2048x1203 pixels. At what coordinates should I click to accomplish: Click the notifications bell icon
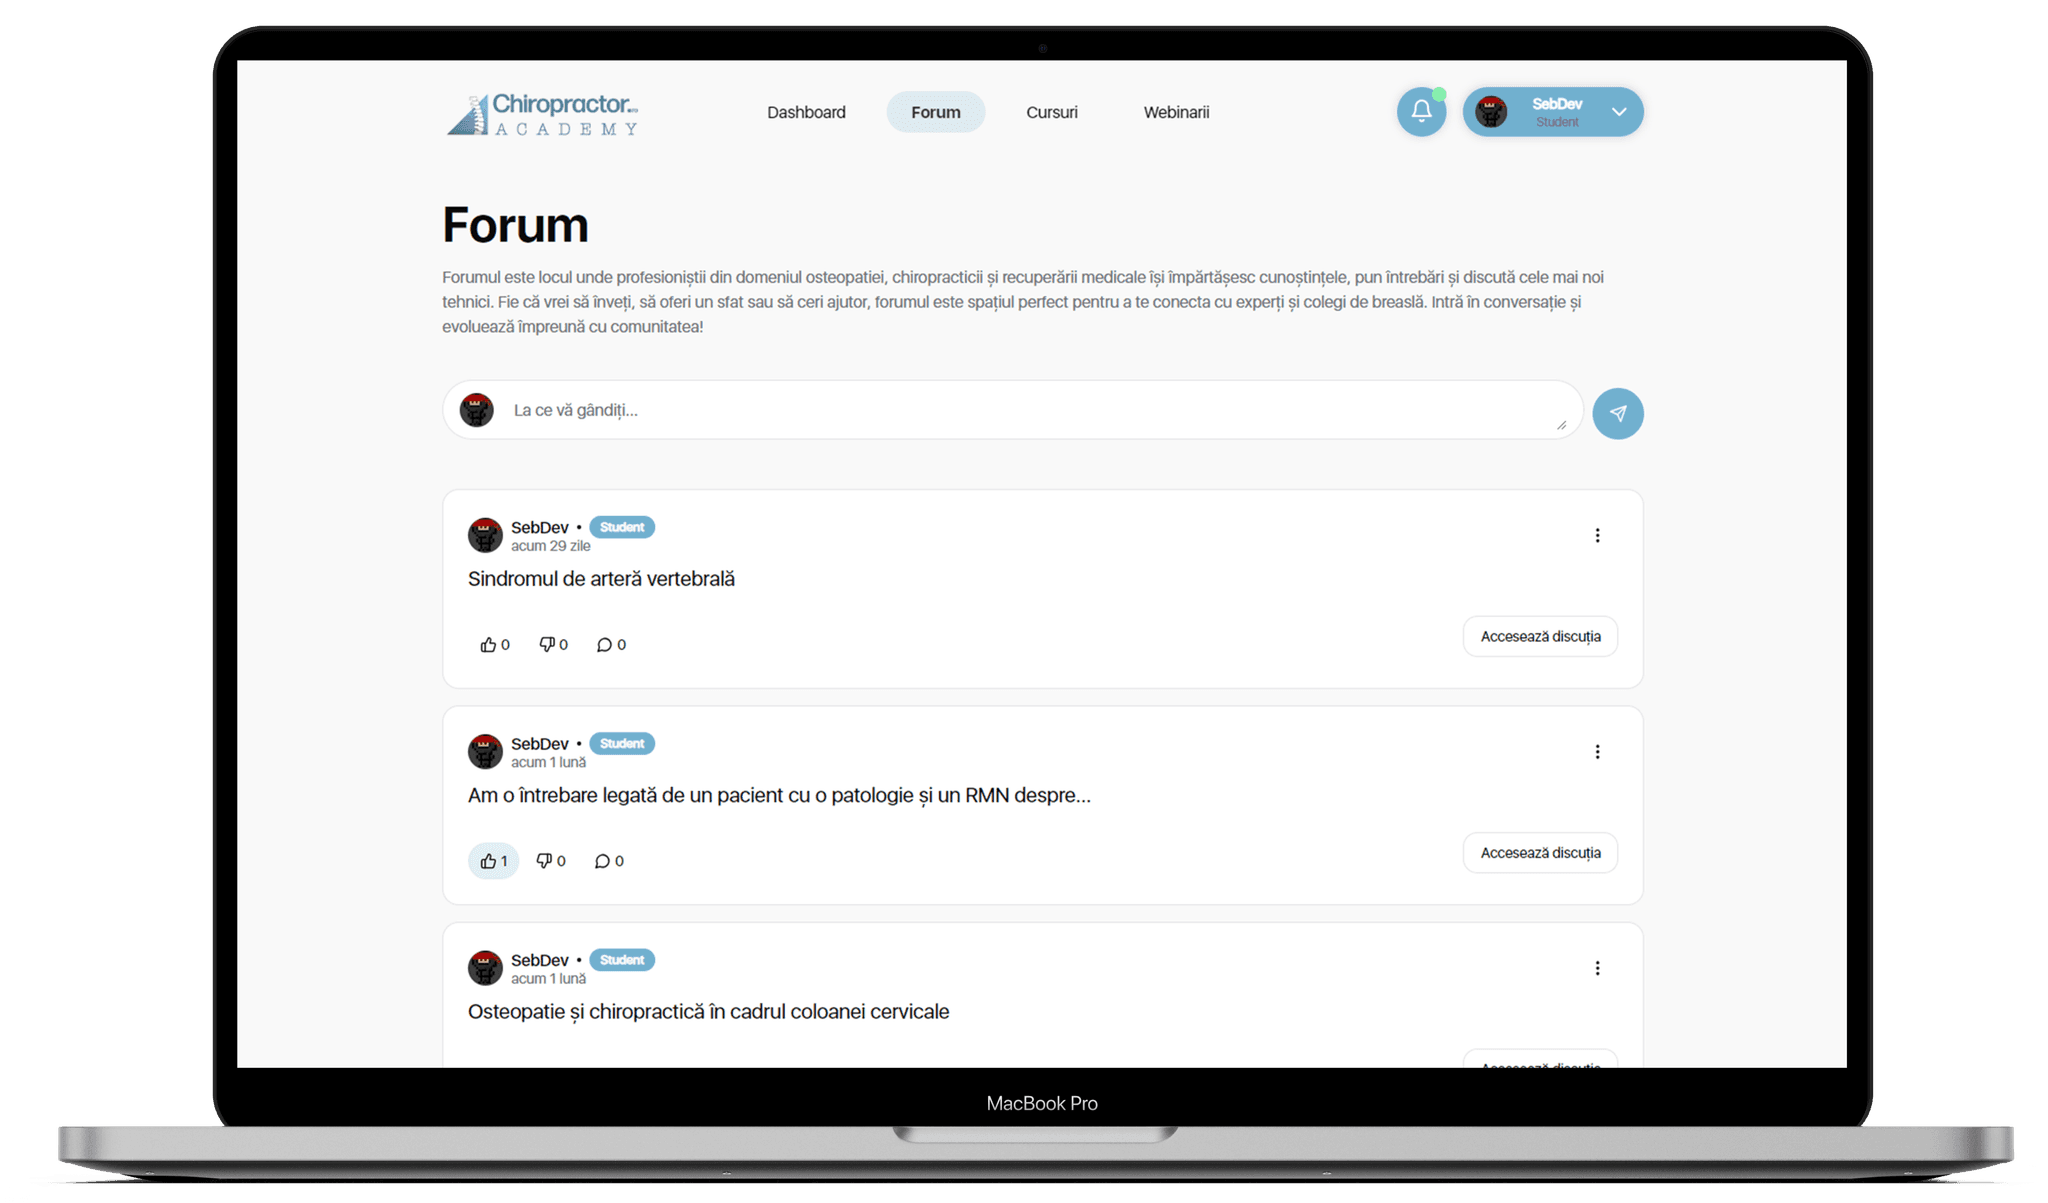tap(1421, 112)
